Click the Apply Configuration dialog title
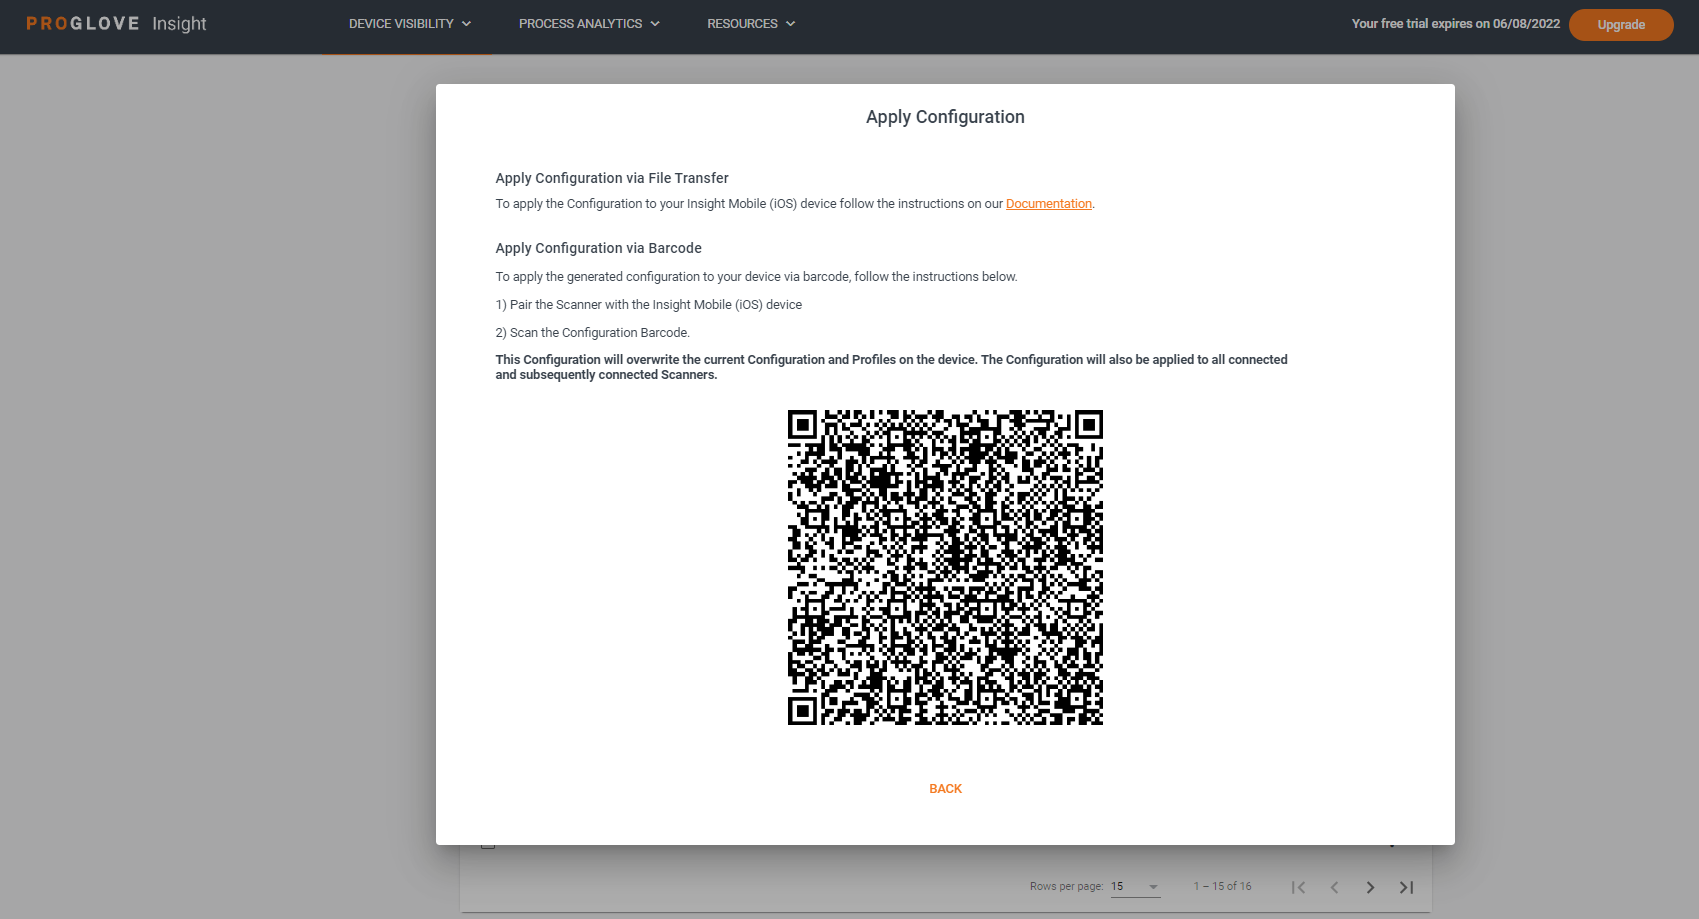1699x919 pixels. pos(945,117)
